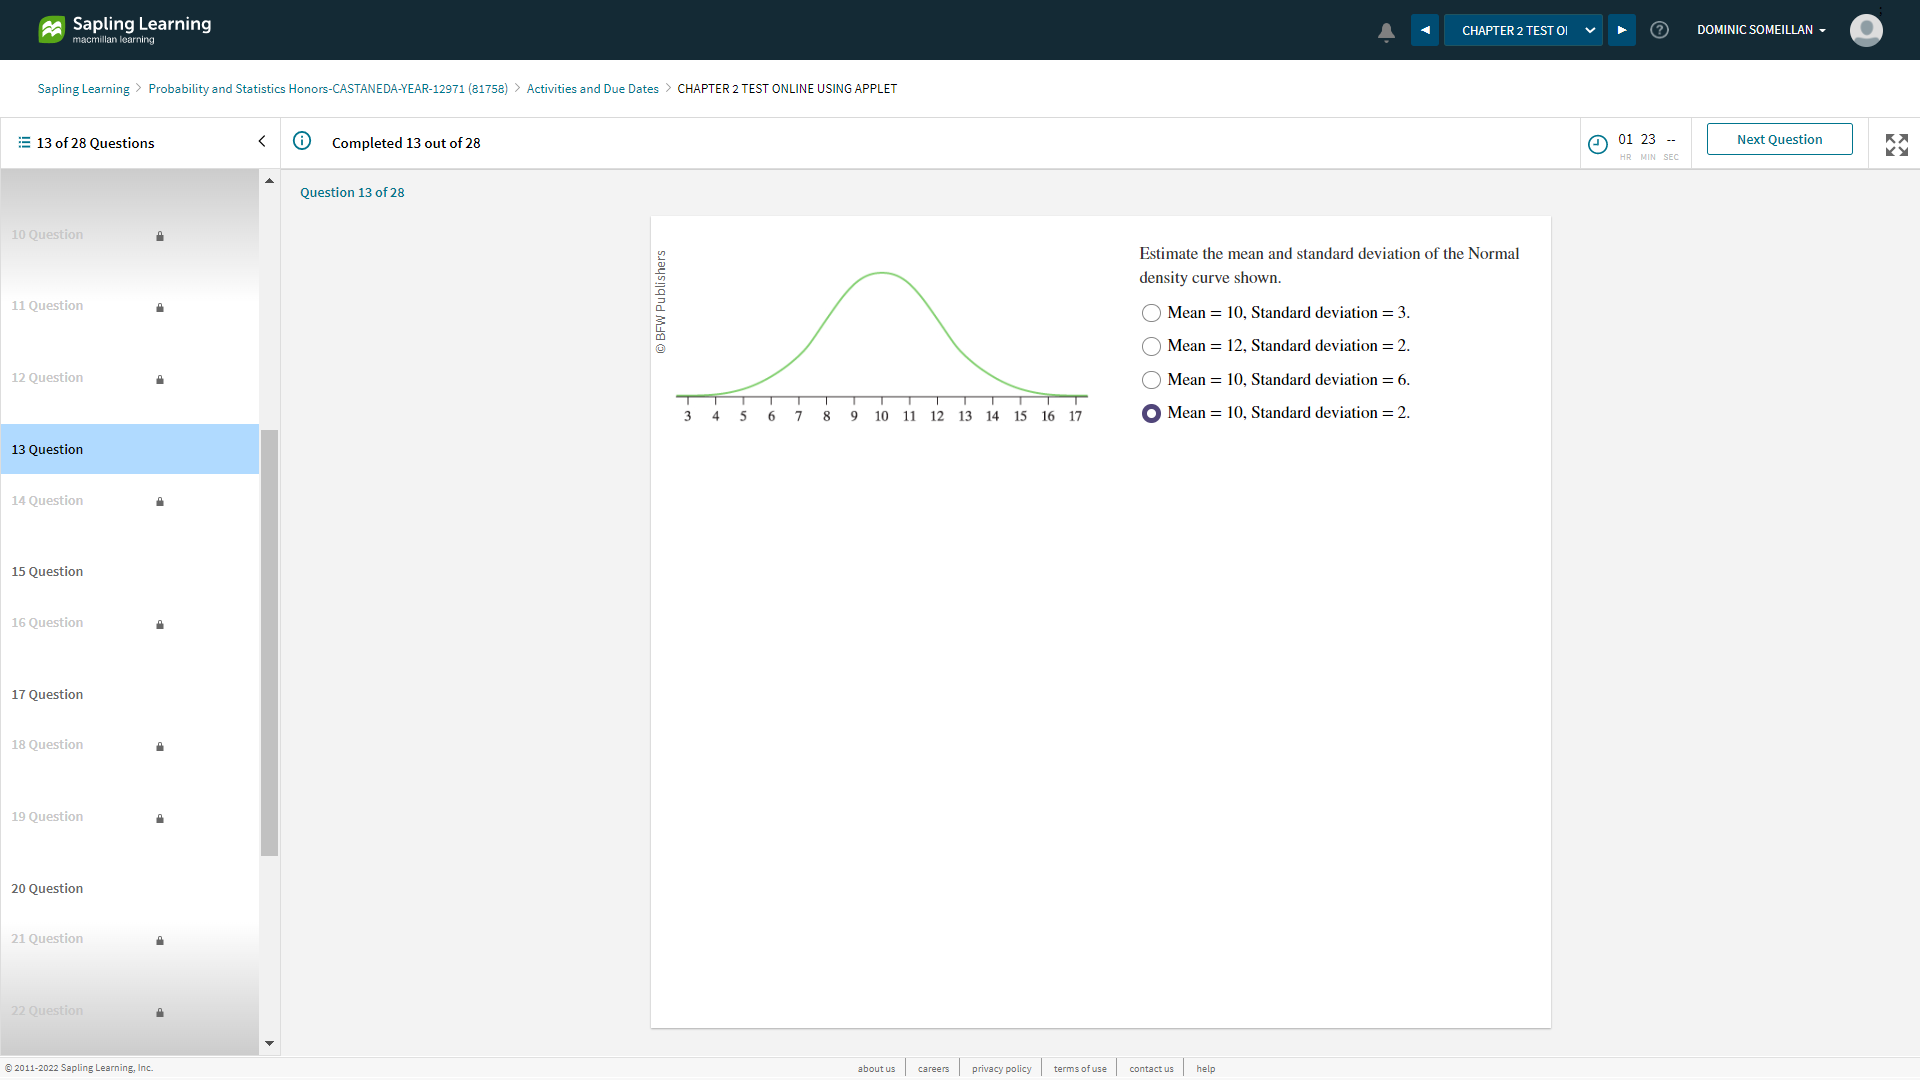
Task: Open the help question mark icon
Action: [x=1659, y=30]
